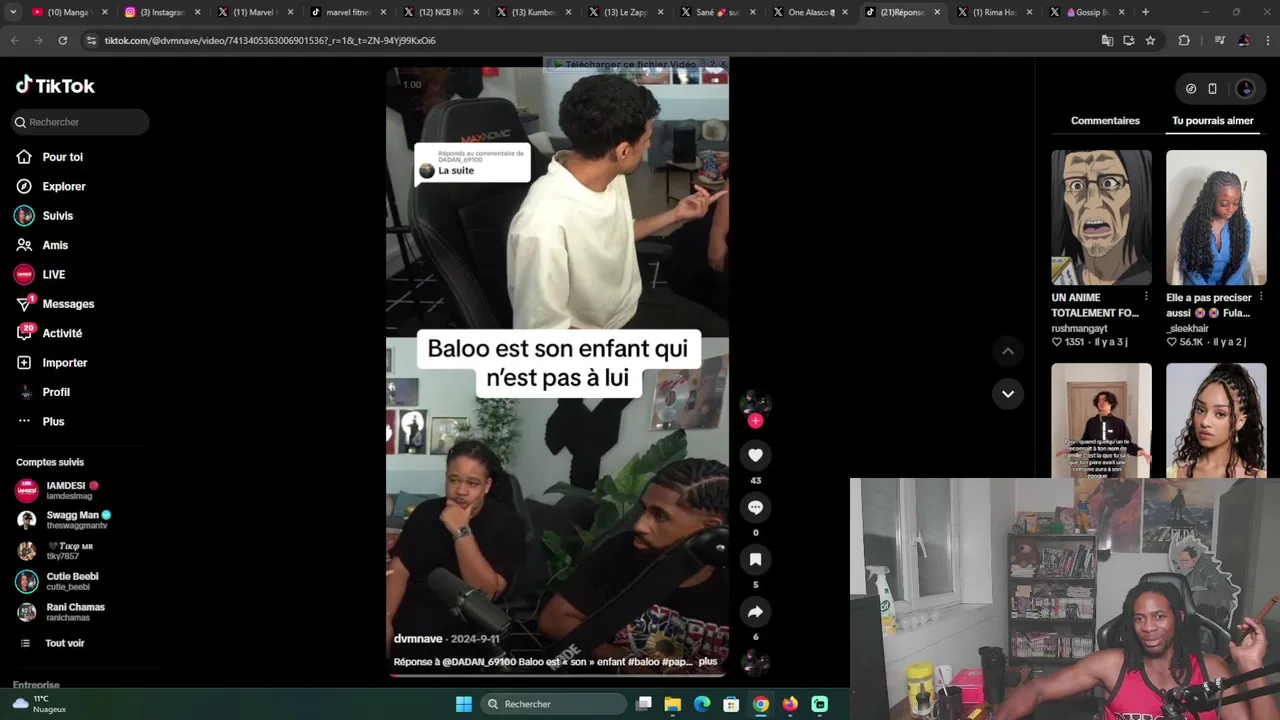Like the video with heart icon

tap(755, 455)
